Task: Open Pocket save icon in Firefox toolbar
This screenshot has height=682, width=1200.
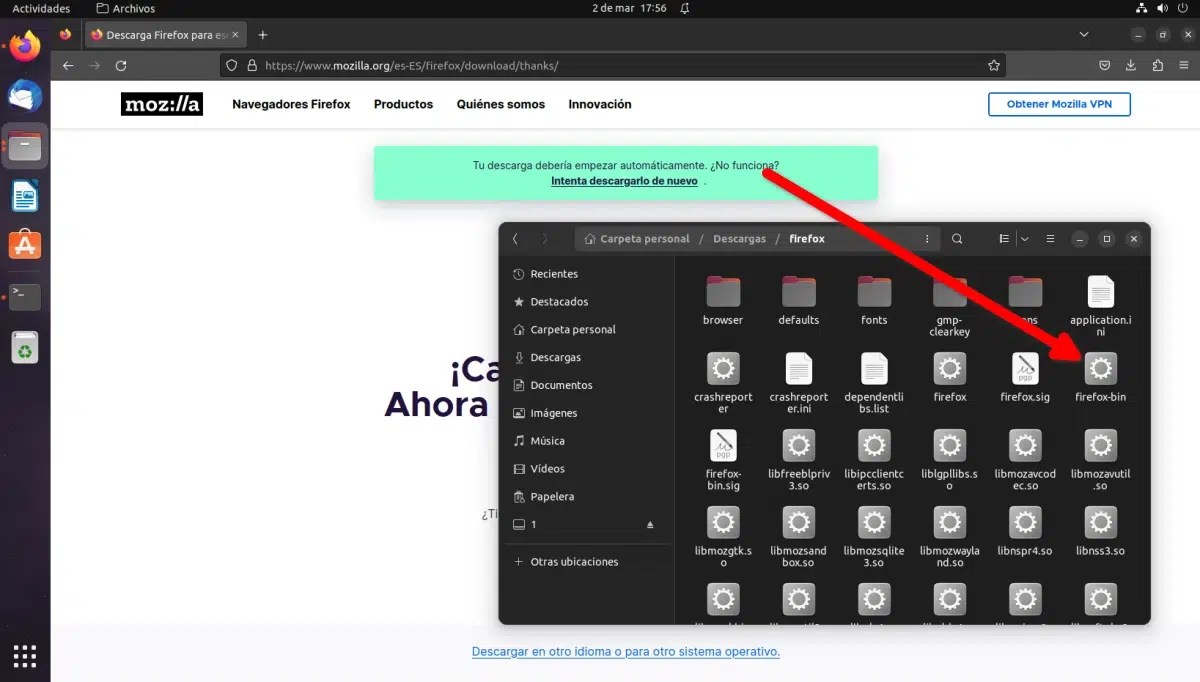Action: coord(1105,65)
